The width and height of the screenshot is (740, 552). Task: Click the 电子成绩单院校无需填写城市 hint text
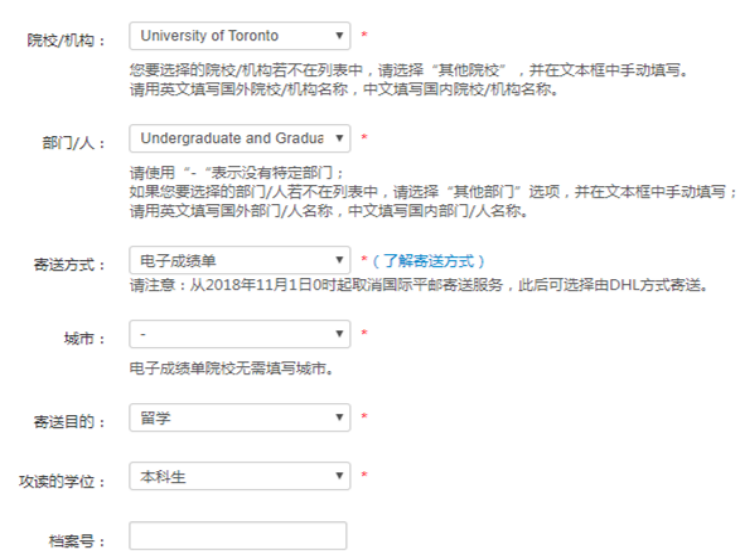pos(231,367)
